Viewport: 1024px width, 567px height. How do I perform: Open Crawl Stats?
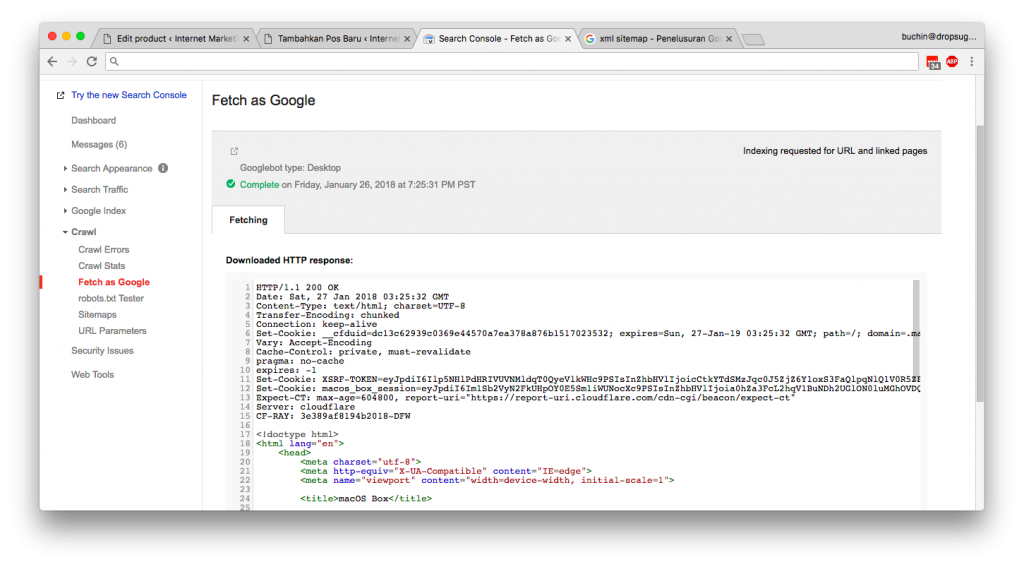102,266
